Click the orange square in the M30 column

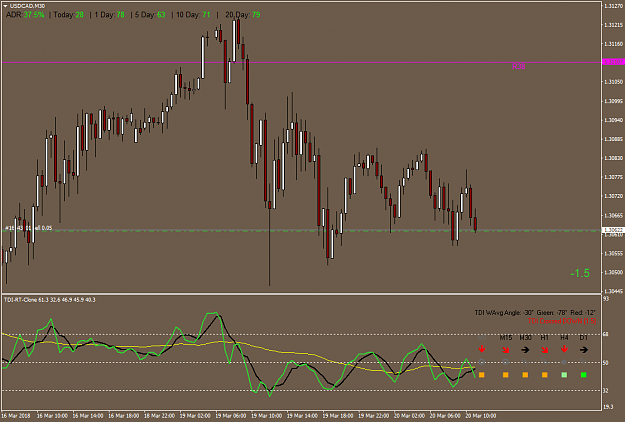pos(525,375)
